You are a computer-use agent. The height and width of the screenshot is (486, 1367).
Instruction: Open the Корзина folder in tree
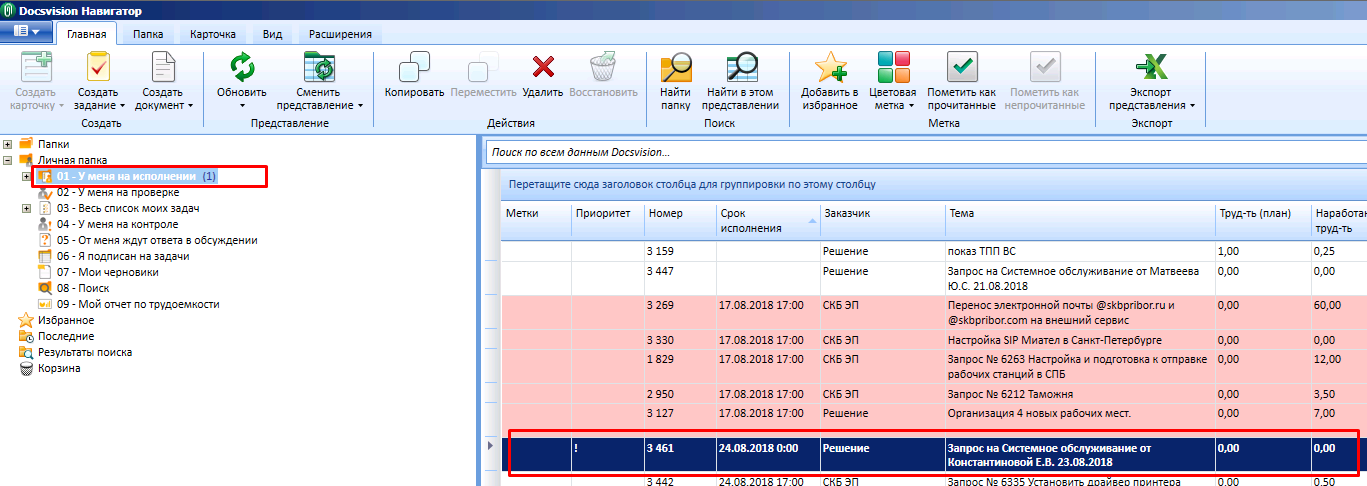(59, 368)
